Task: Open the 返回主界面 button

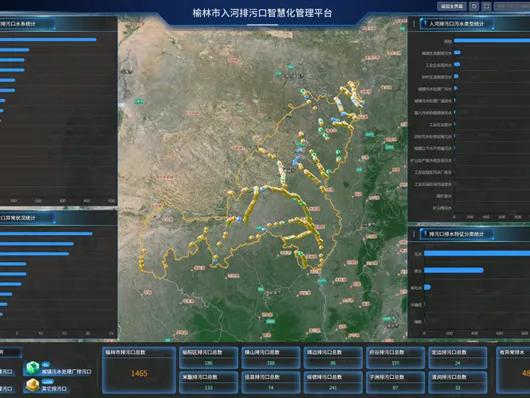Action: [452, 6]
